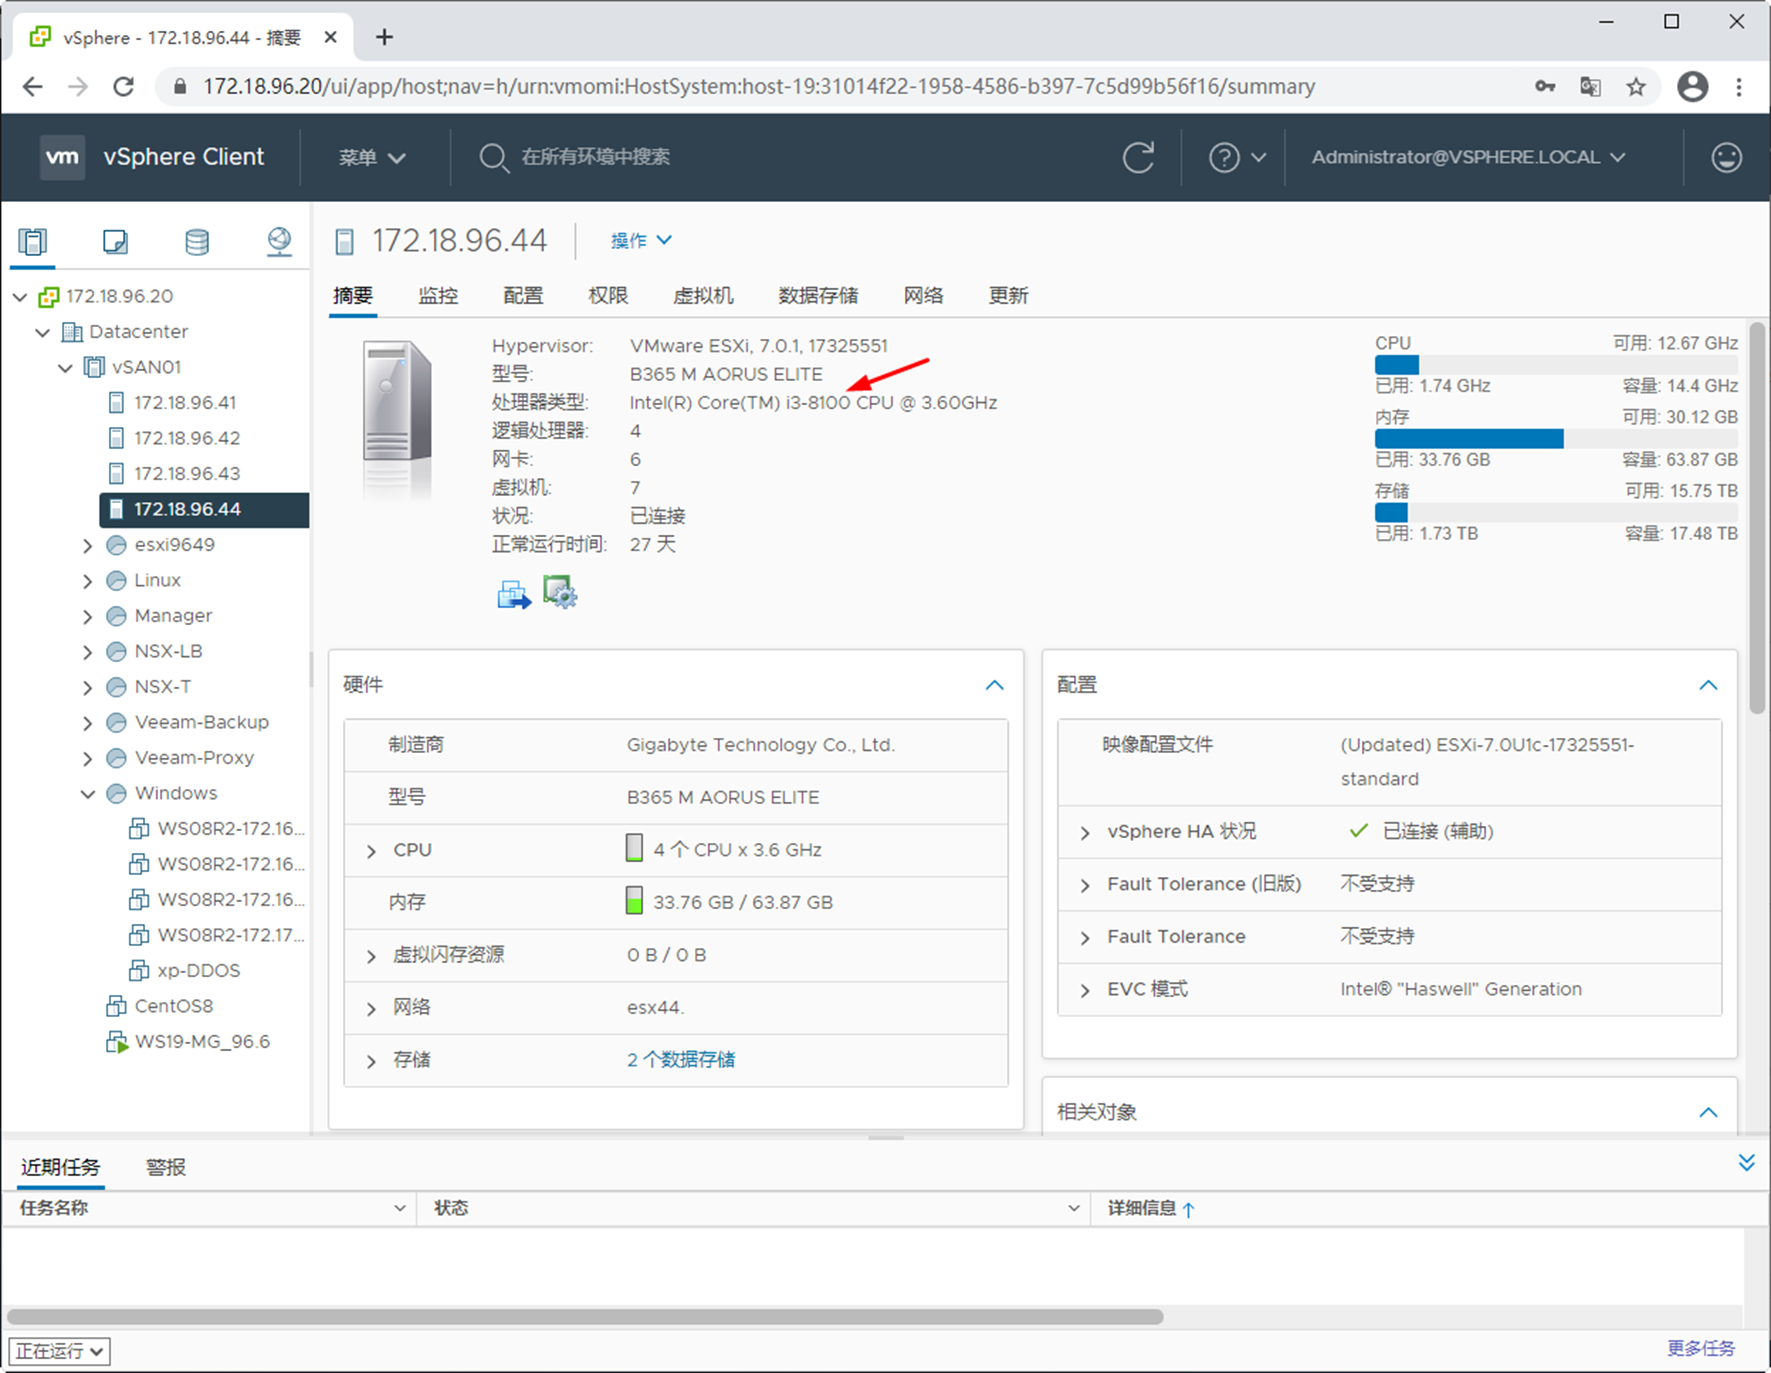Collapse the 172.18.96.20 vCenter node

[20, 297]
